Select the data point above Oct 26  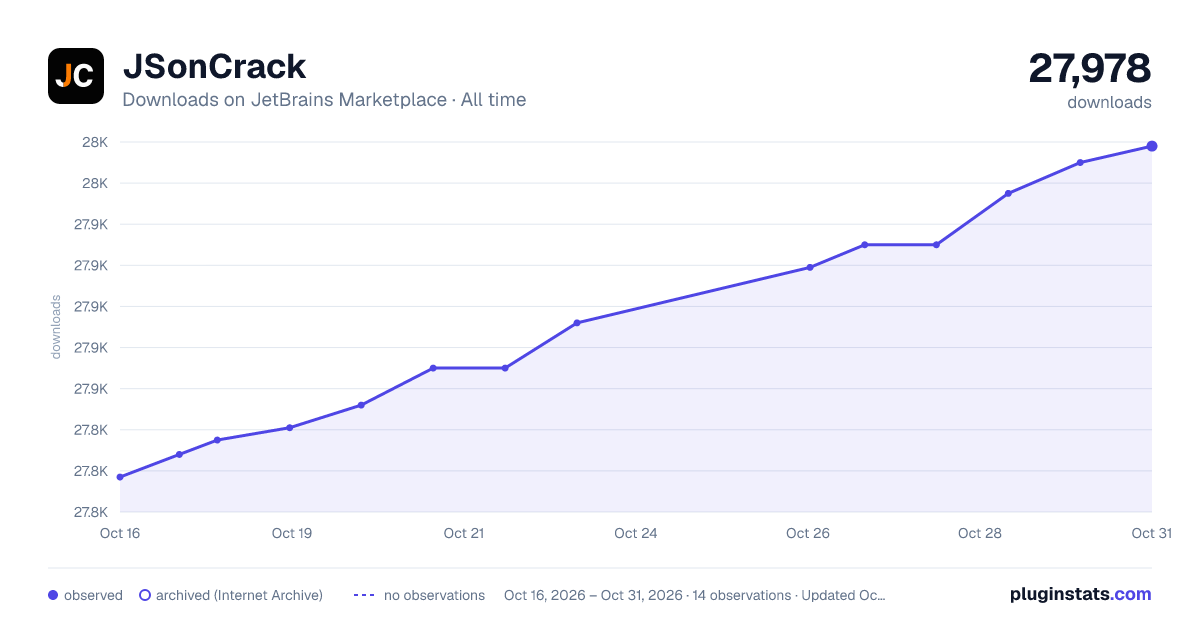point(810,267)
